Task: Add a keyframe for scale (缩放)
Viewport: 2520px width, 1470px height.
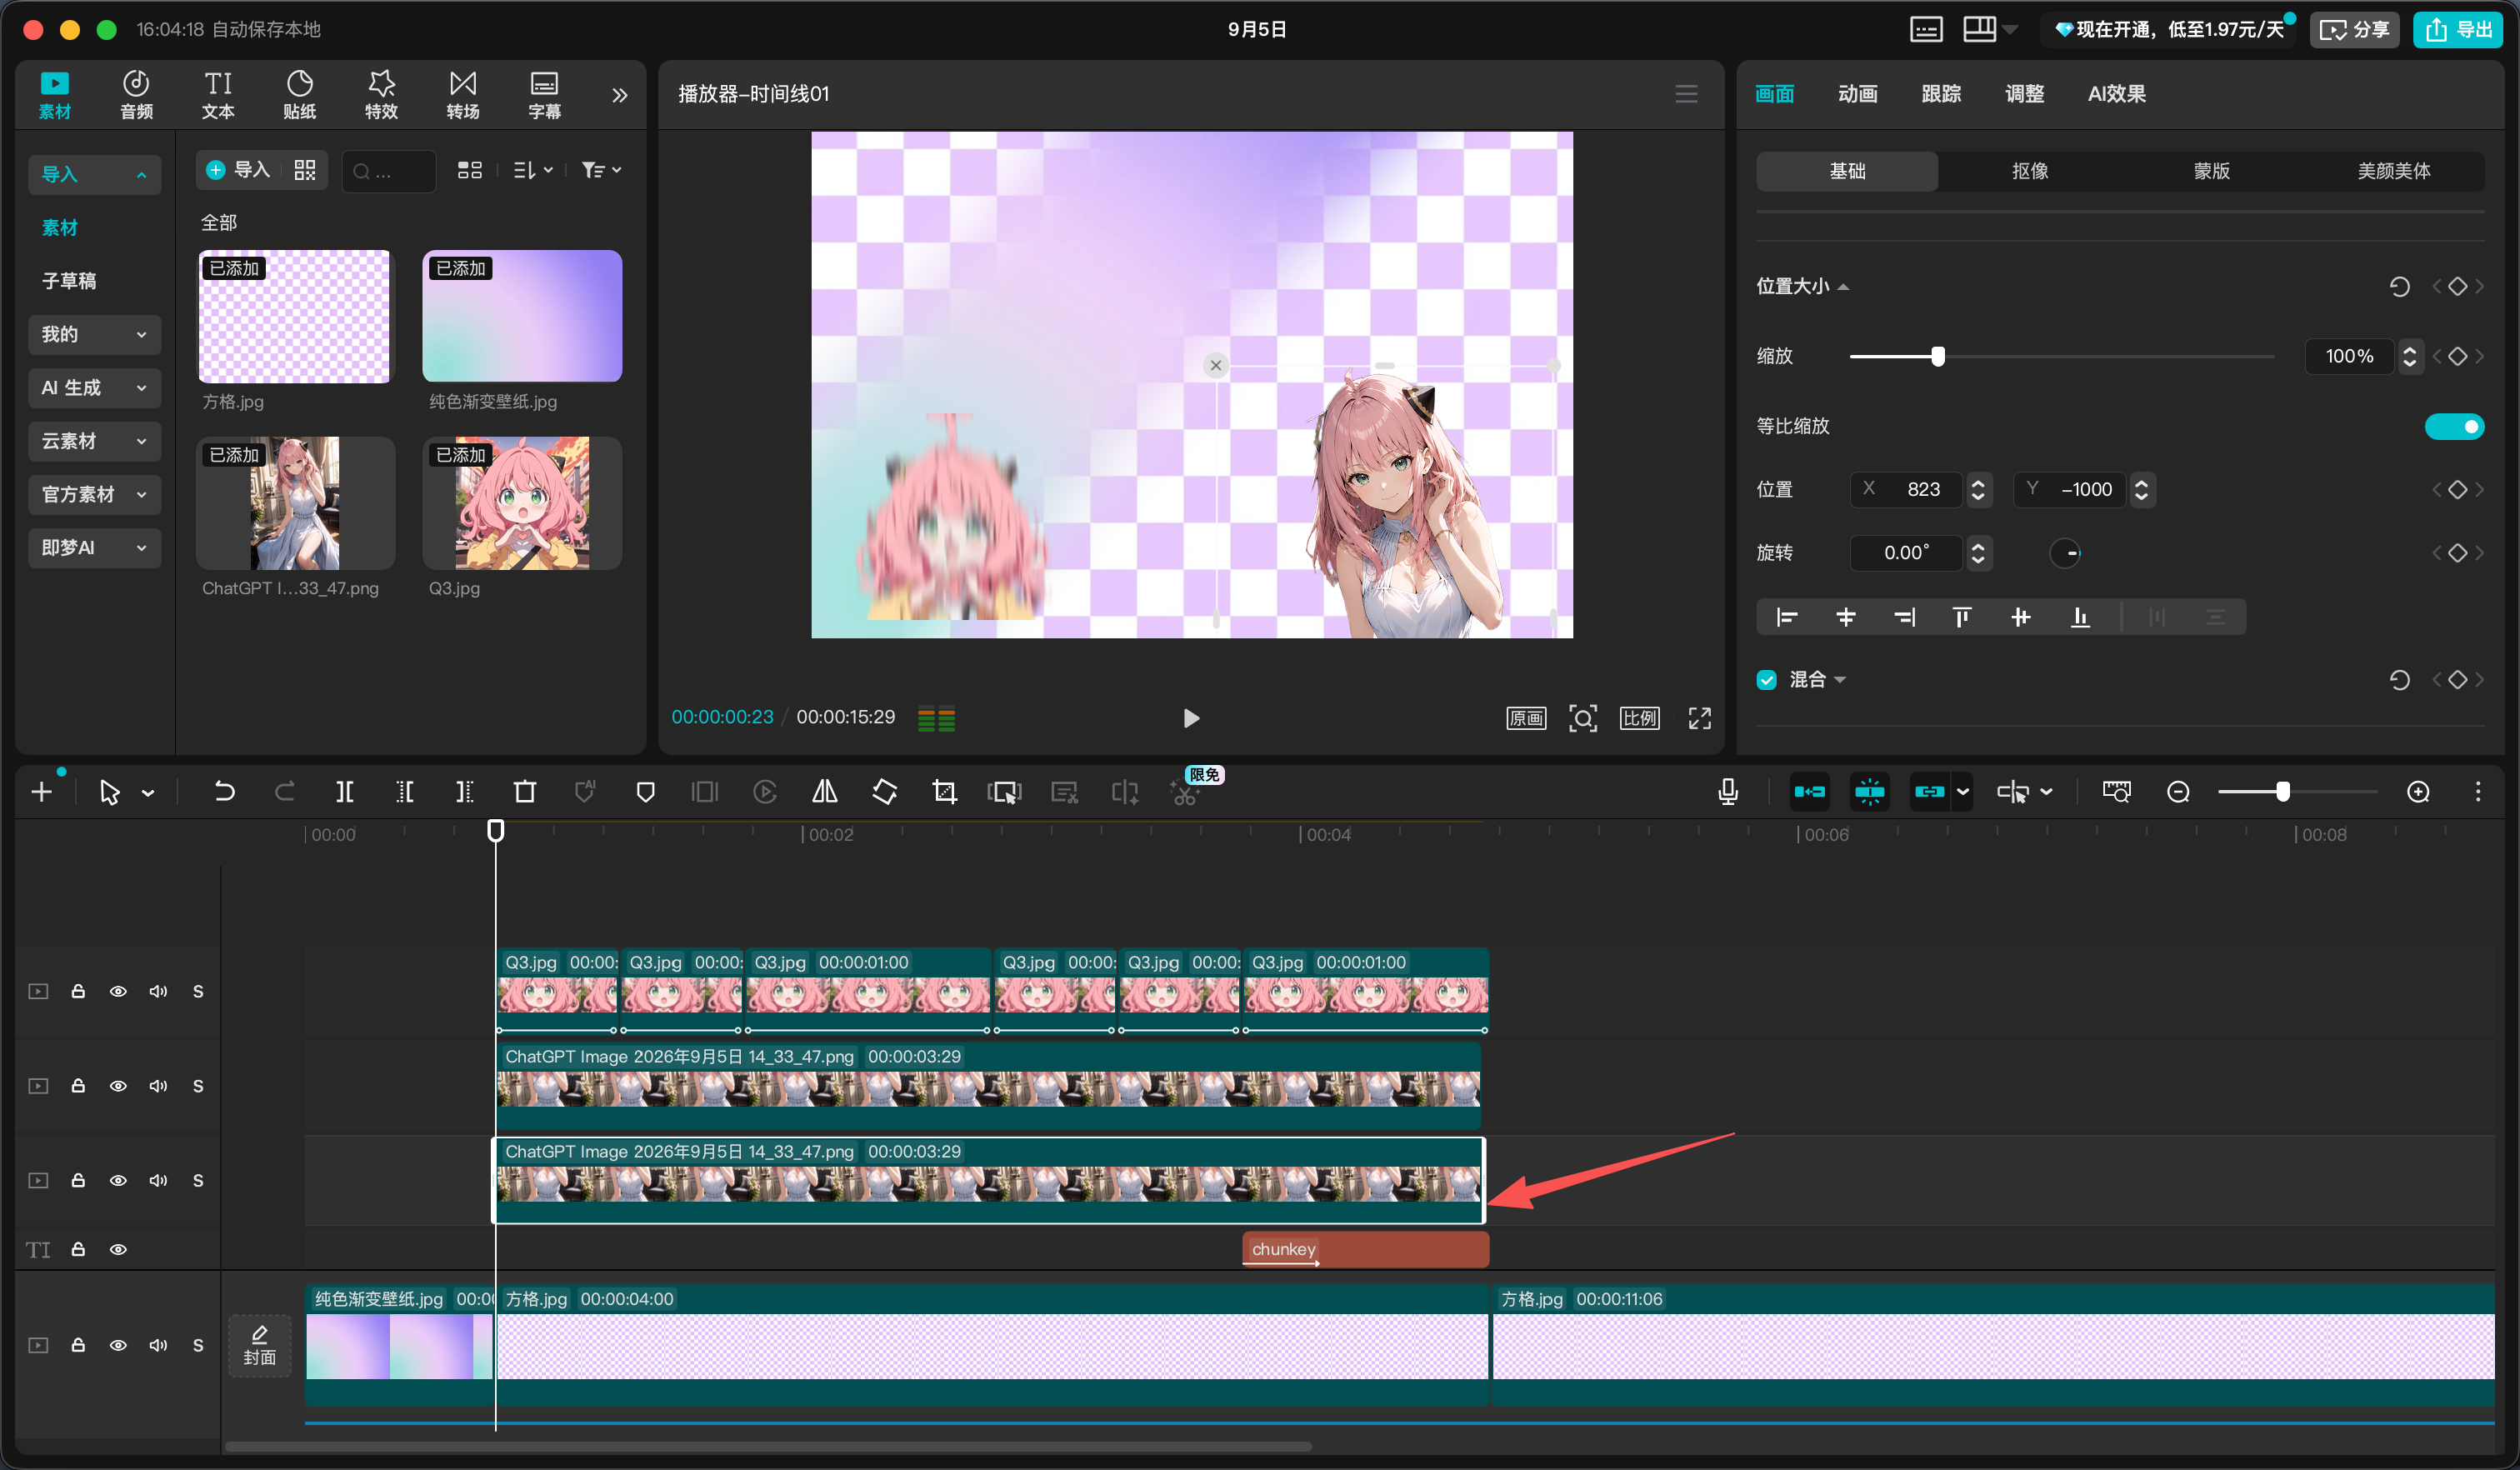Action: pyautogui.click(x=2457, y=356)
